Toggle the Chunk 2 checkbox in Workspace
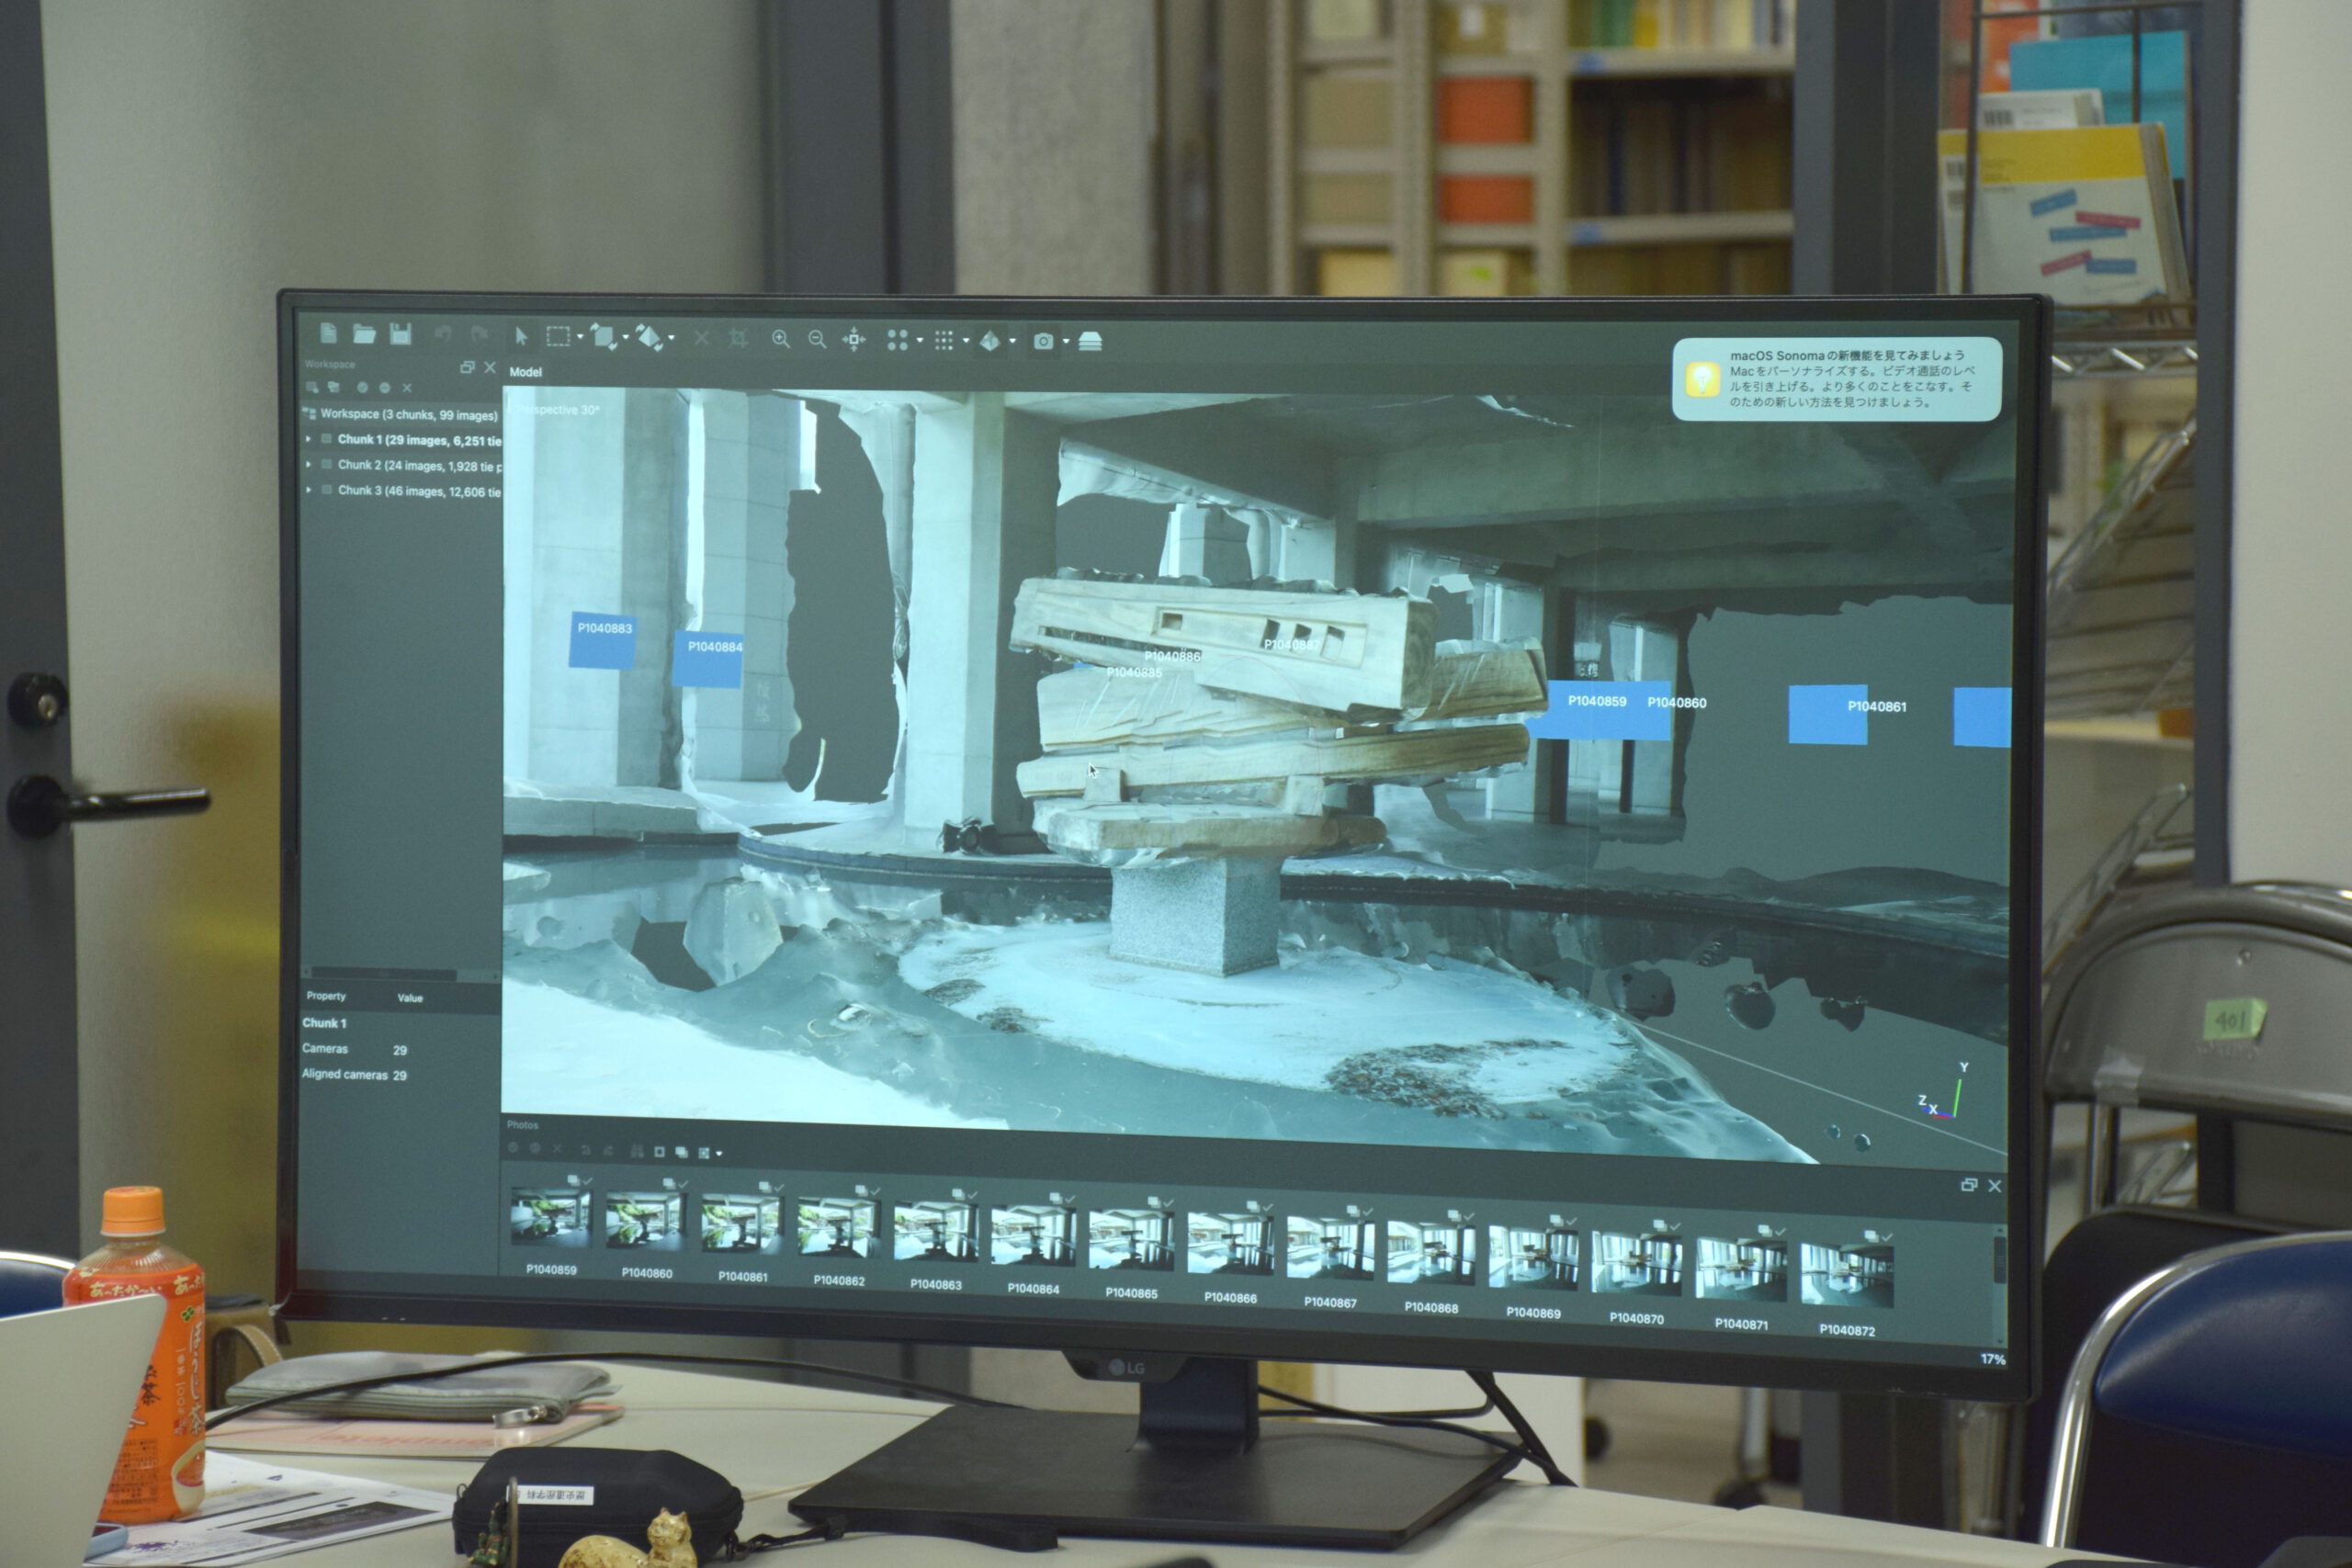The image size is (2352, 1568). (326, 464)
